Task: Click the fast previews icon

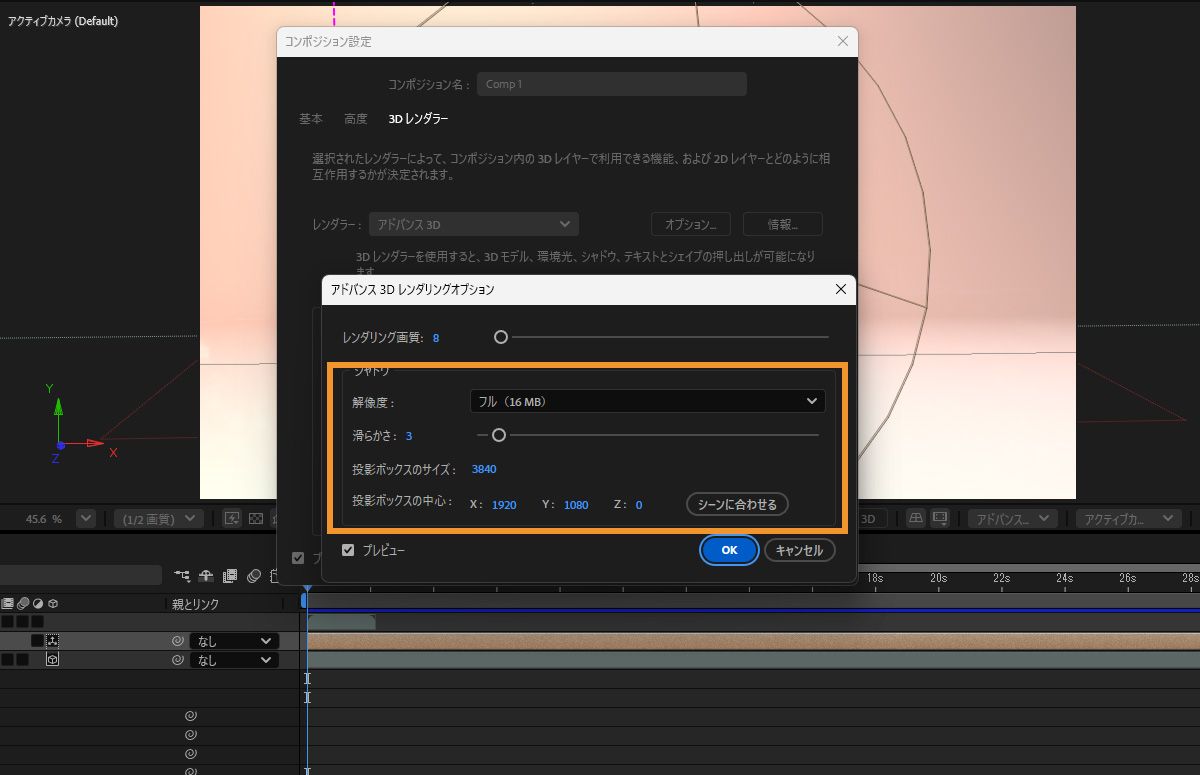Action: (x=233, y=517)
